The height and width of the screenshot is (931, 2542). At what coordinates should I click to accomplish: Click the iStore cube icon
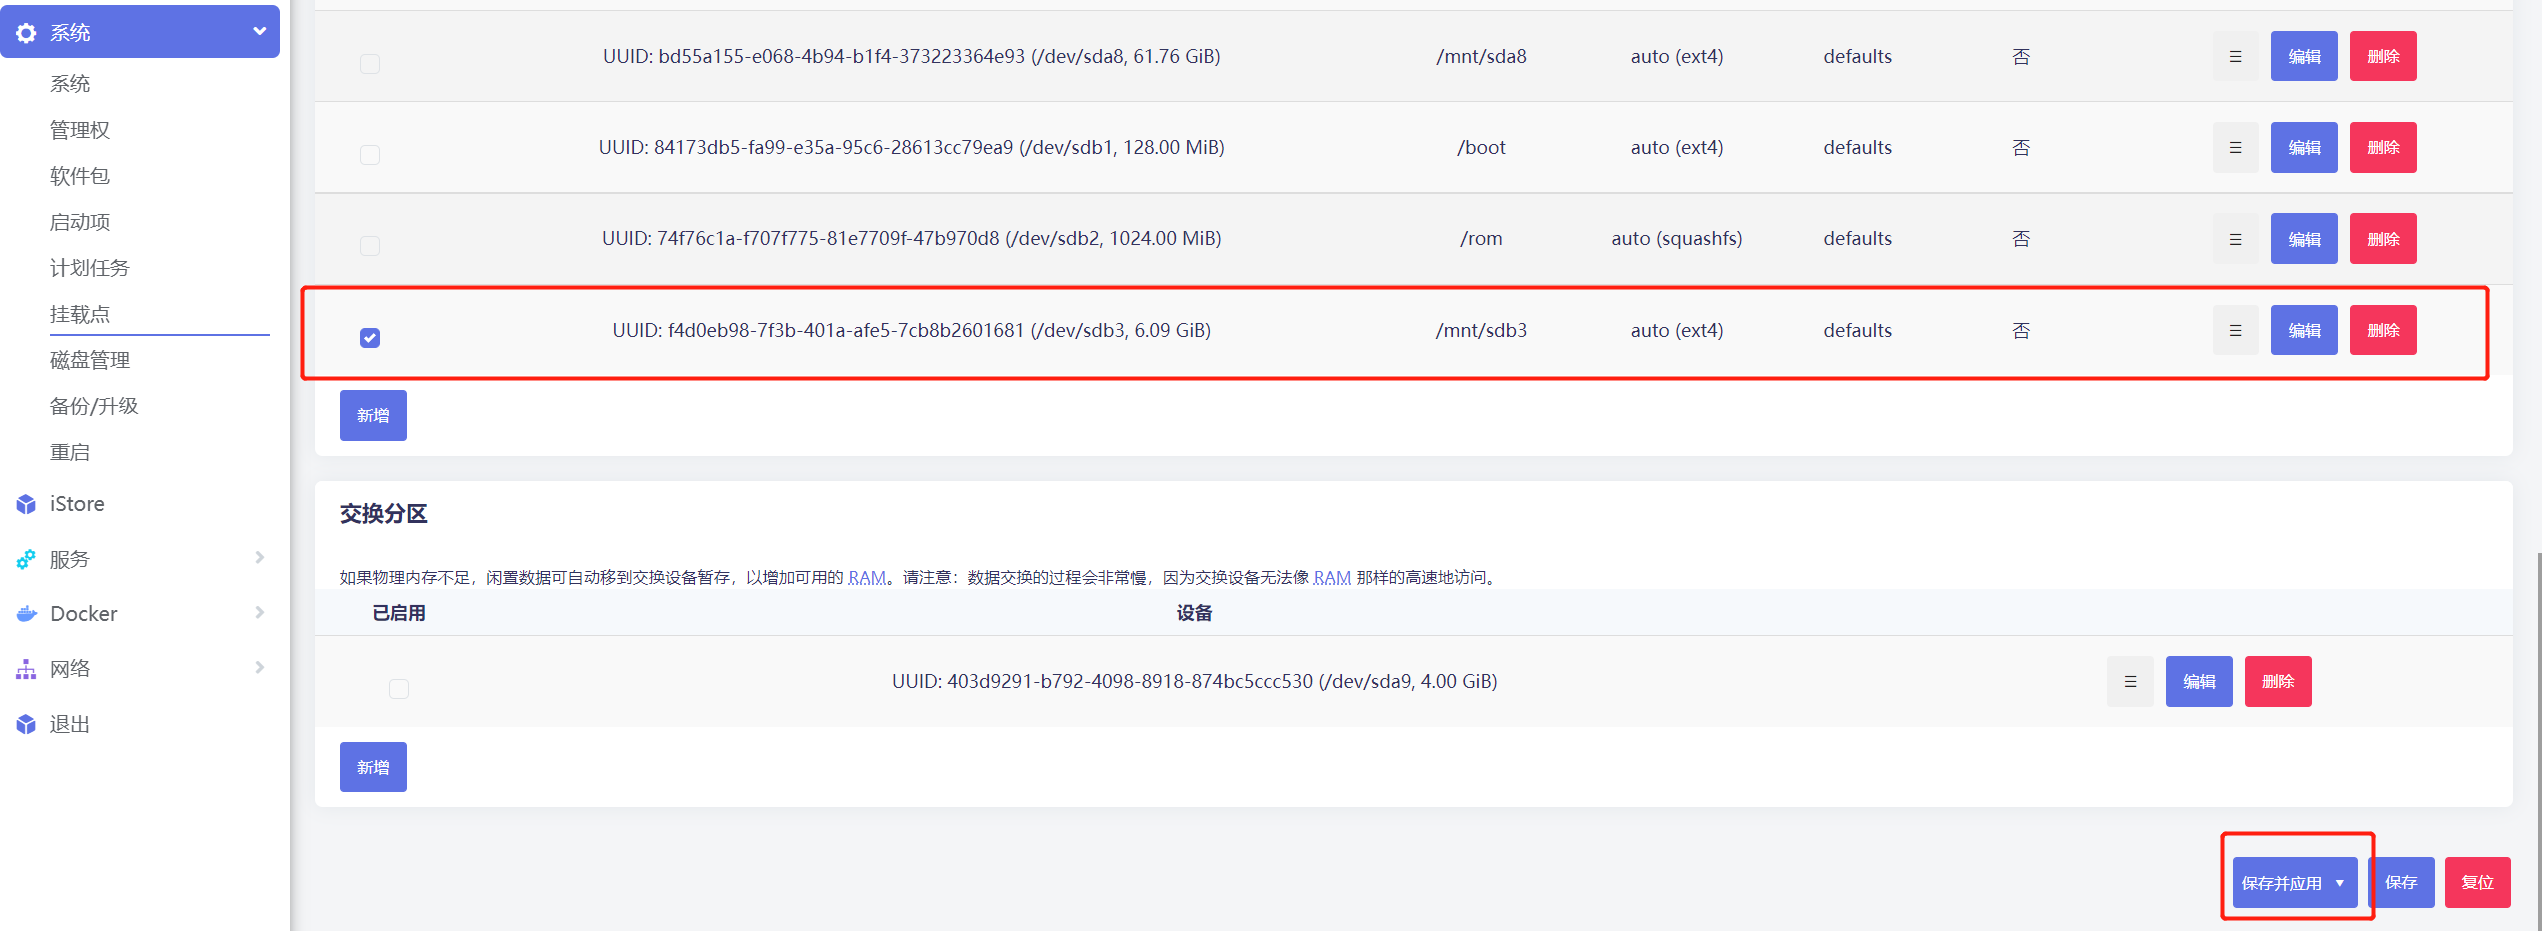click(26, 504)
